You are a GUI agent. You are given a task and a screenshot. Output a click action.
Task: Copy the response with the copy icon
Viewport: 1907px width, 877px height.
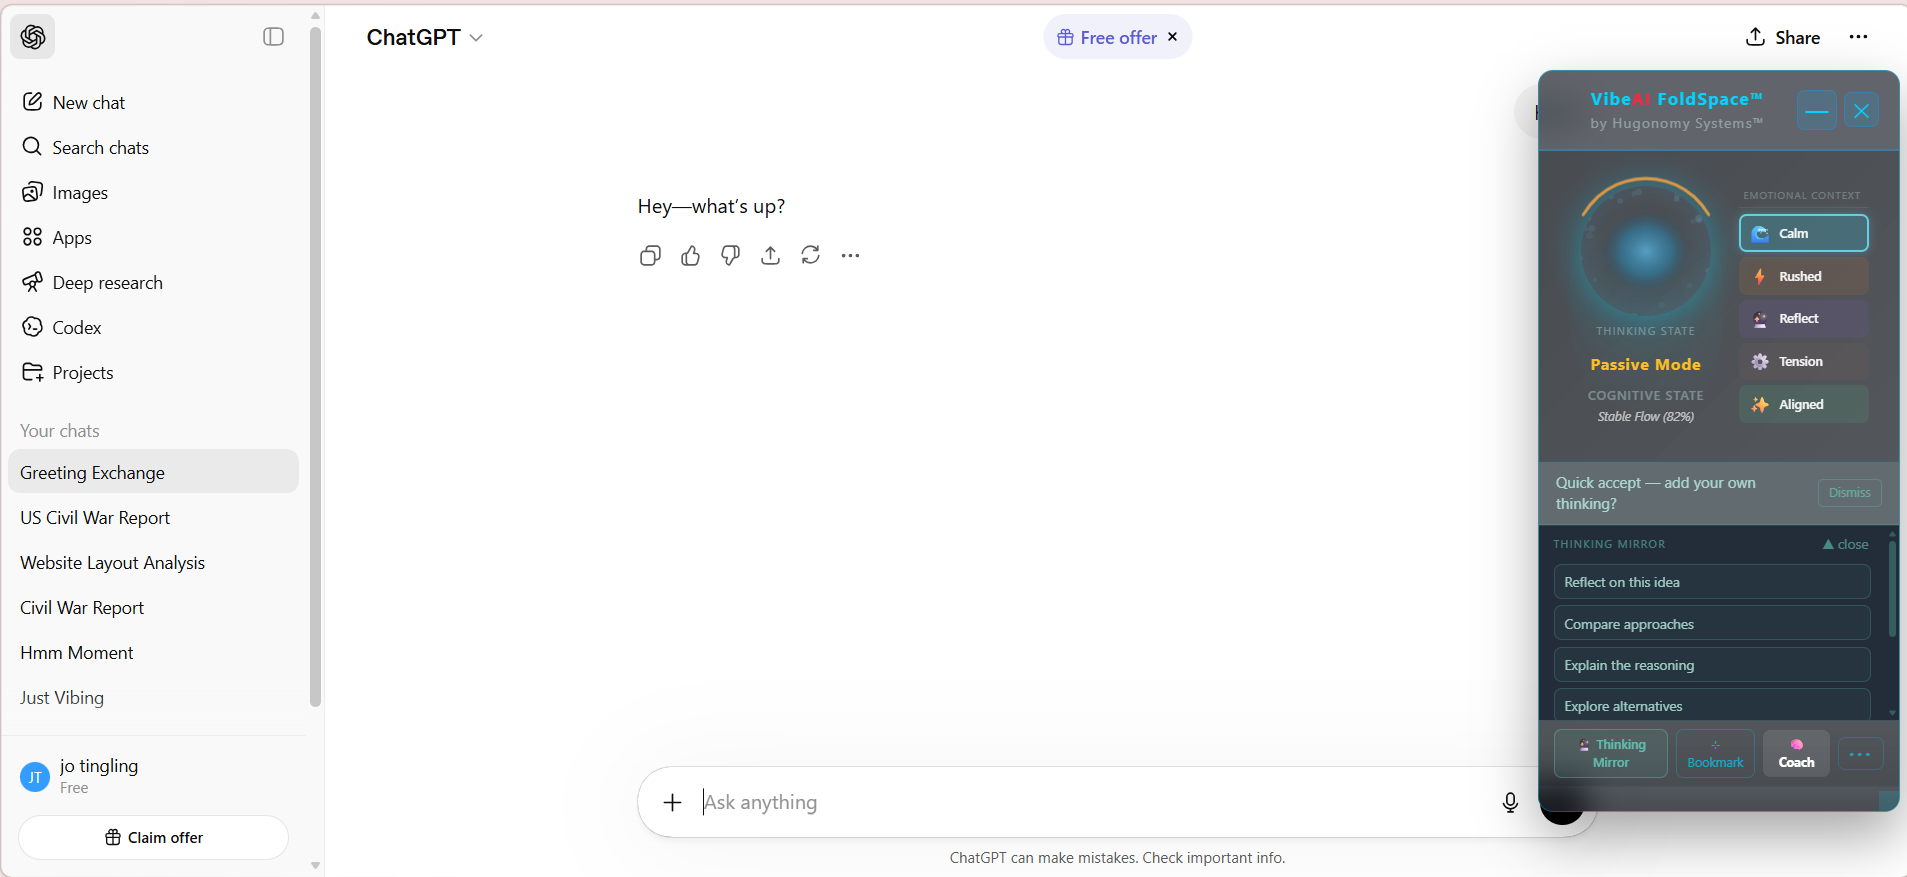(x=650, y=256)
